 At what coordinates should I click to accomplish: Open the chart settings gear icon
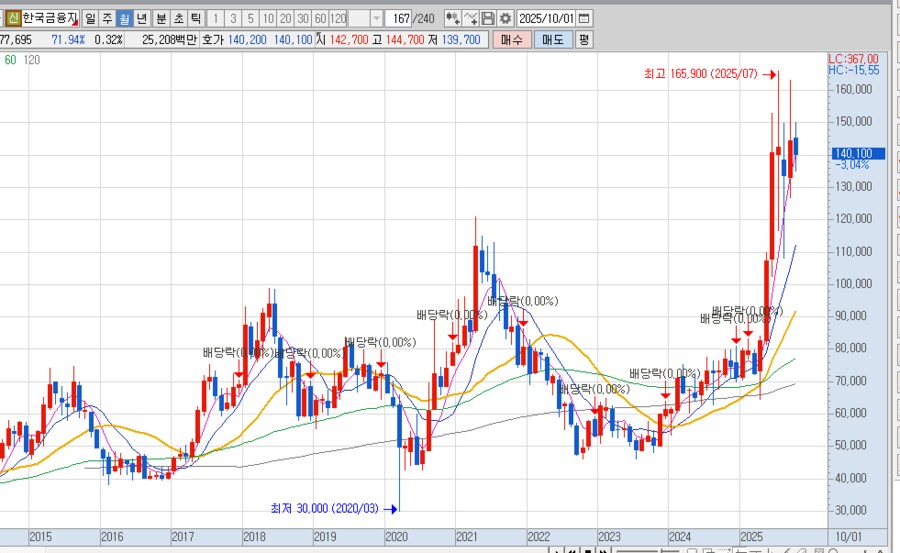505,18
